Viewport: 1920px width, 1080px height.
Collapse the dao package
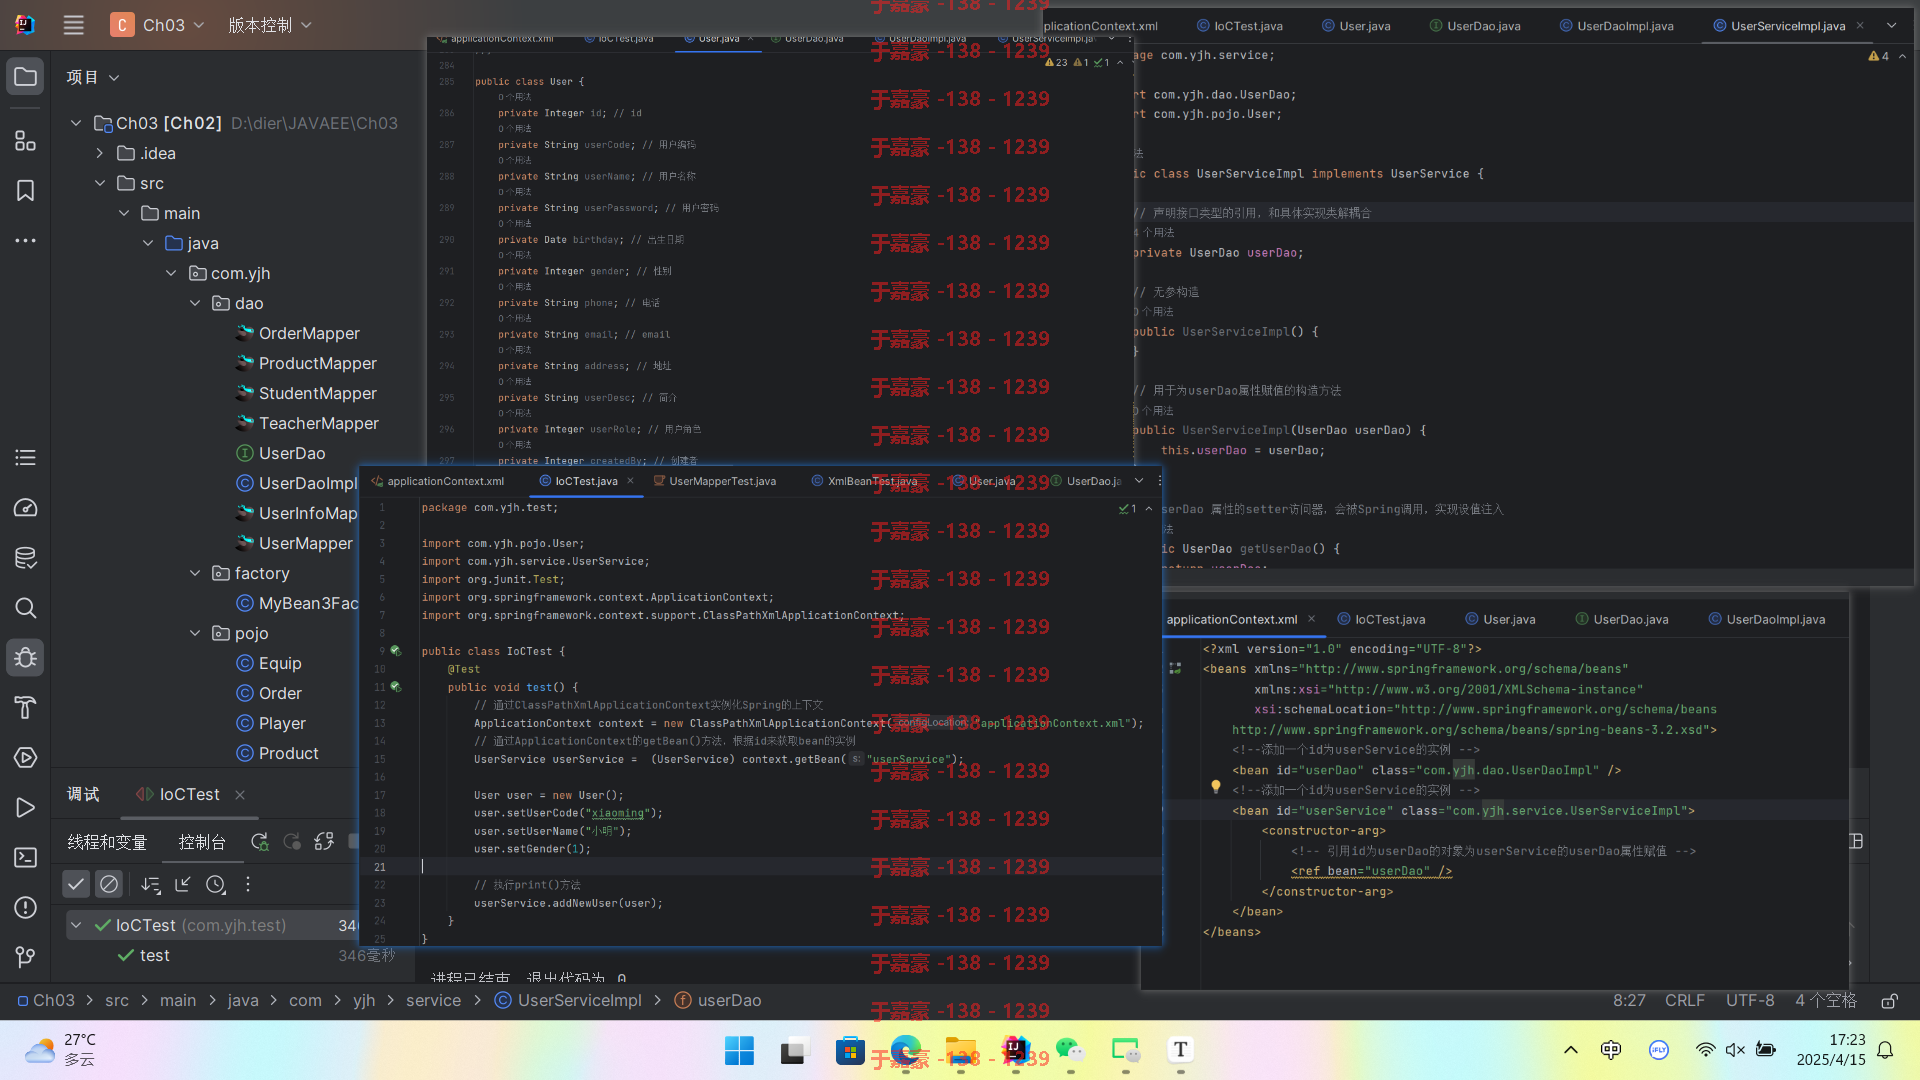195,303
